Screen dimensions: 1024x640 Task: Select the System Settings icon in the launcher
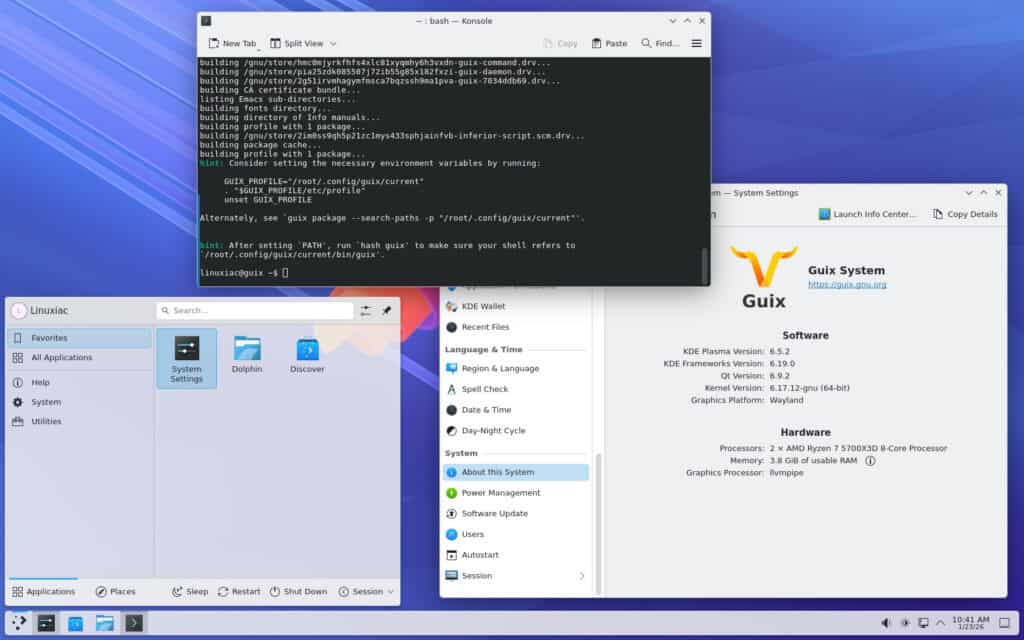click(187, 355)
